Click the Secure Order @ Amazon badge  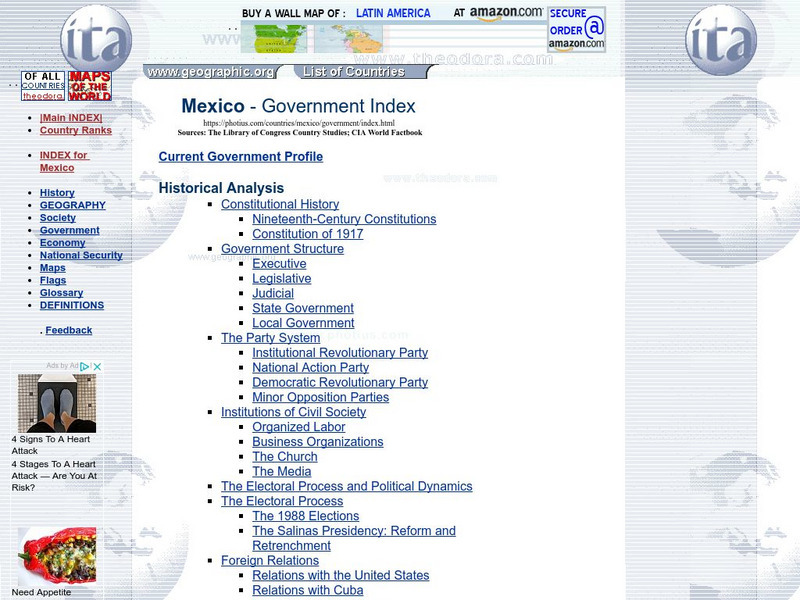pyautogui.click(x=577, y=30)
